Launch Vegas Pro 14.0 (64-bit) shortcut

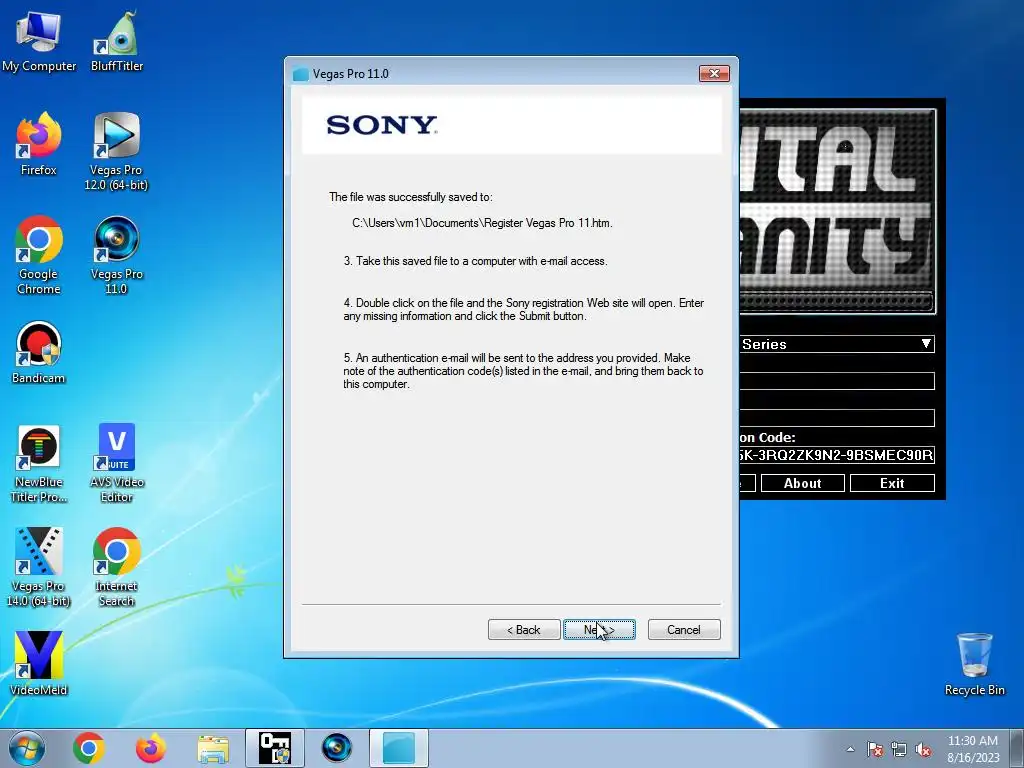coord(39,567)
